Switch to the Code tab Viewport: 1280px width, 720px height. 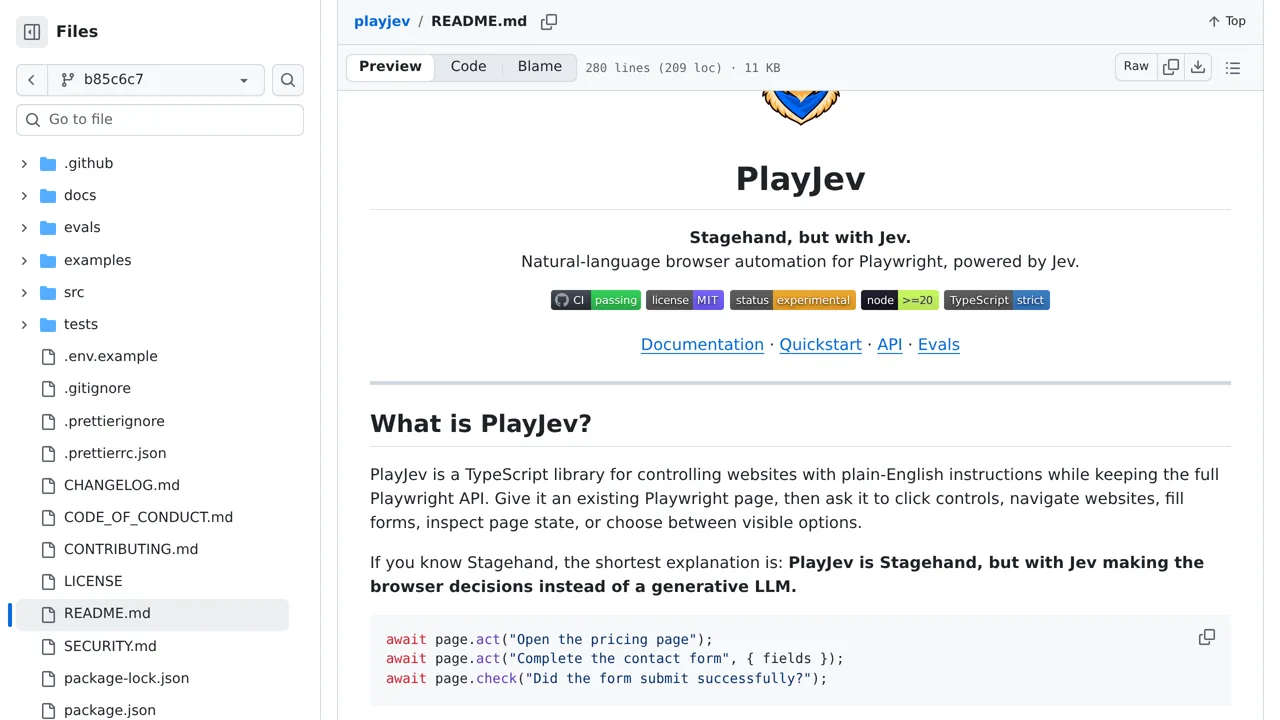coord(468,67)
